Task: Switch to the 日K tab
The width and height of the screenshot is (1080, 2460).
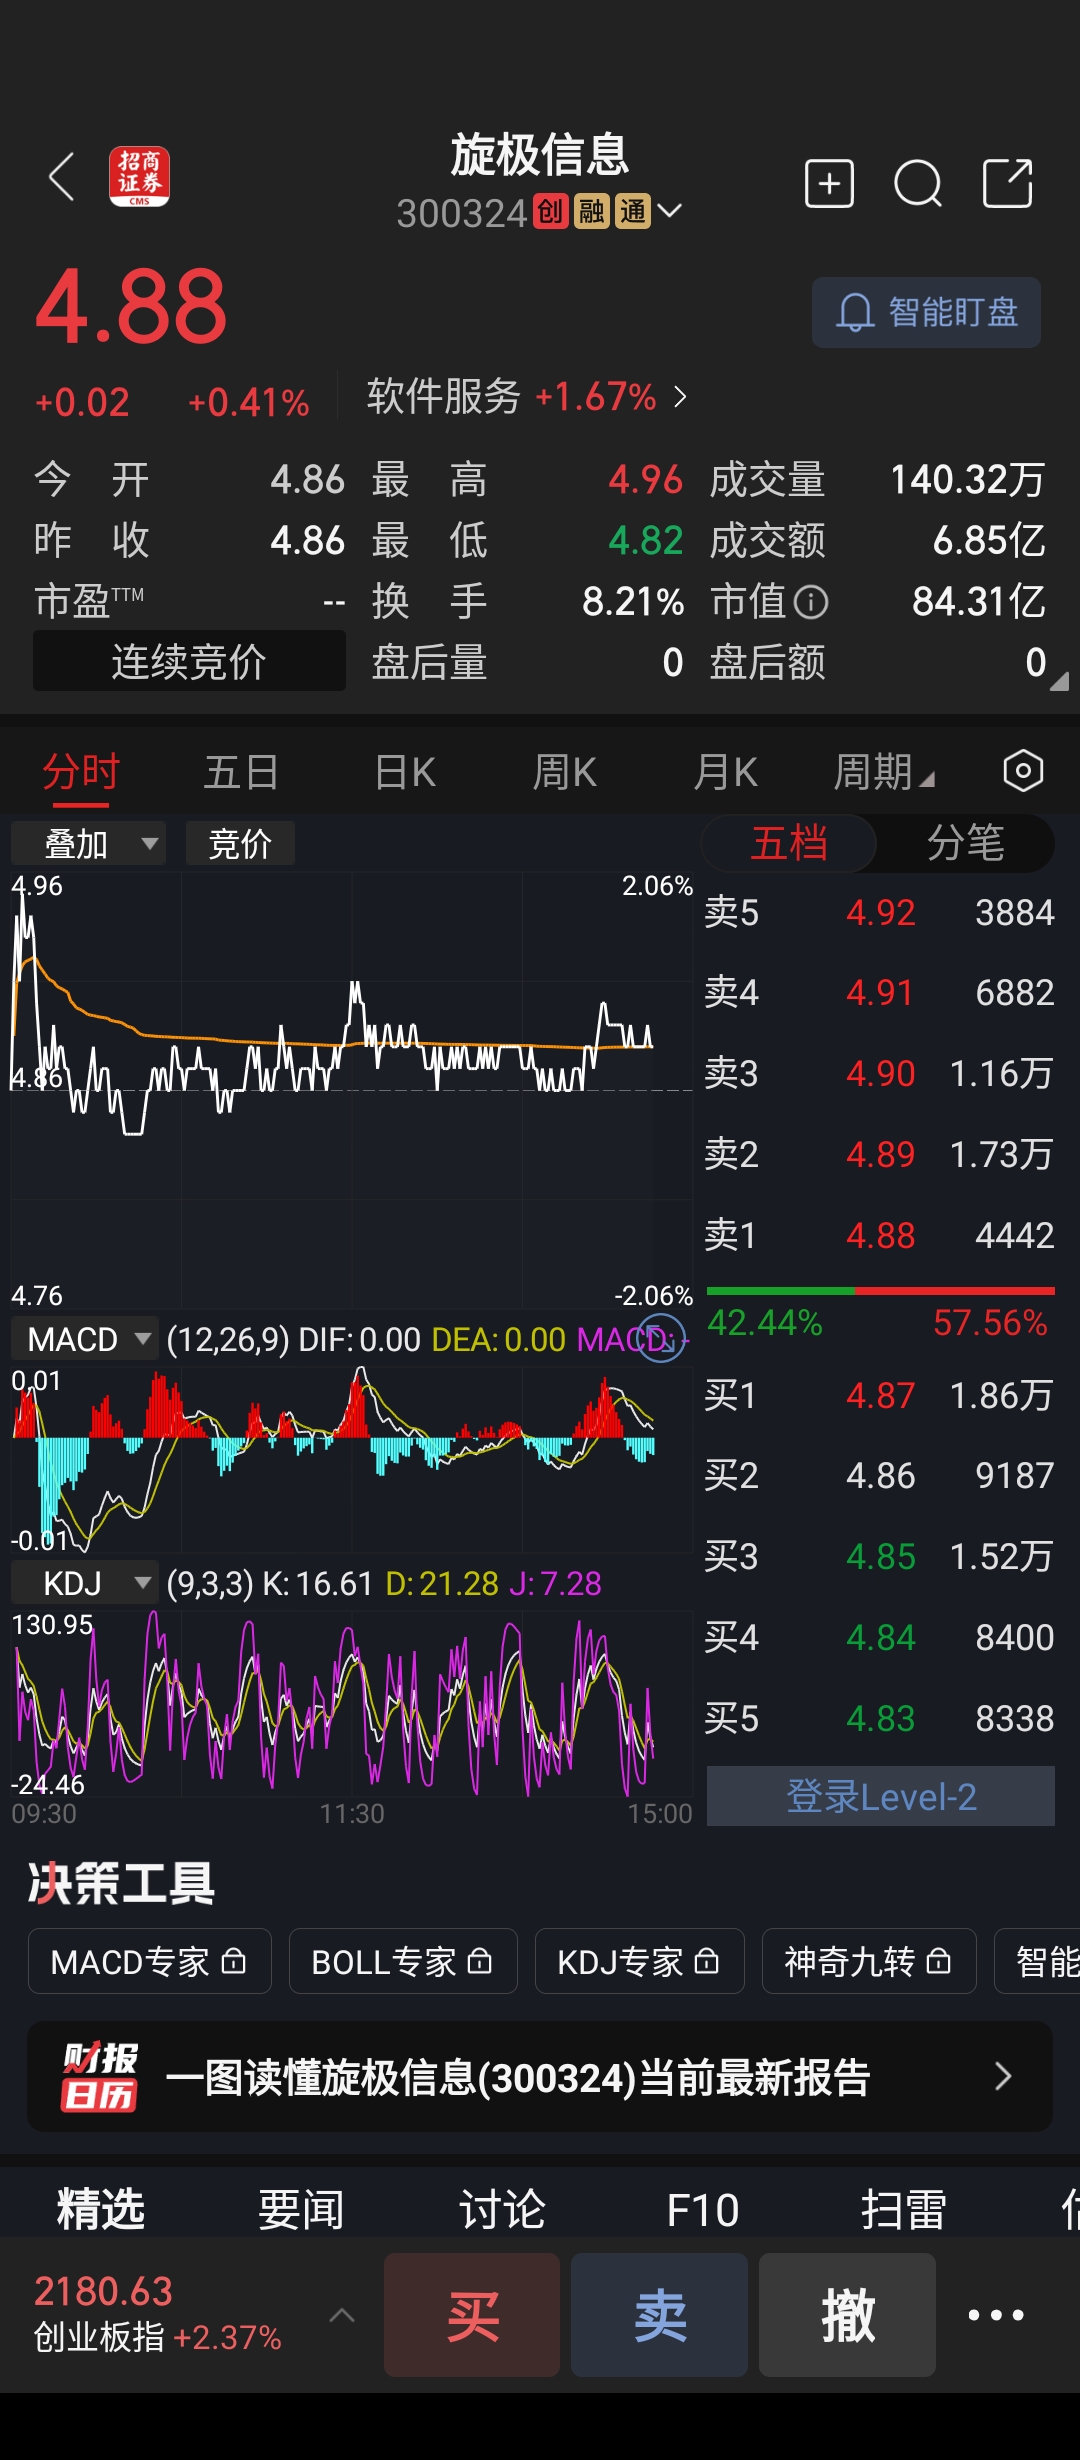Action: click(404, 772)
